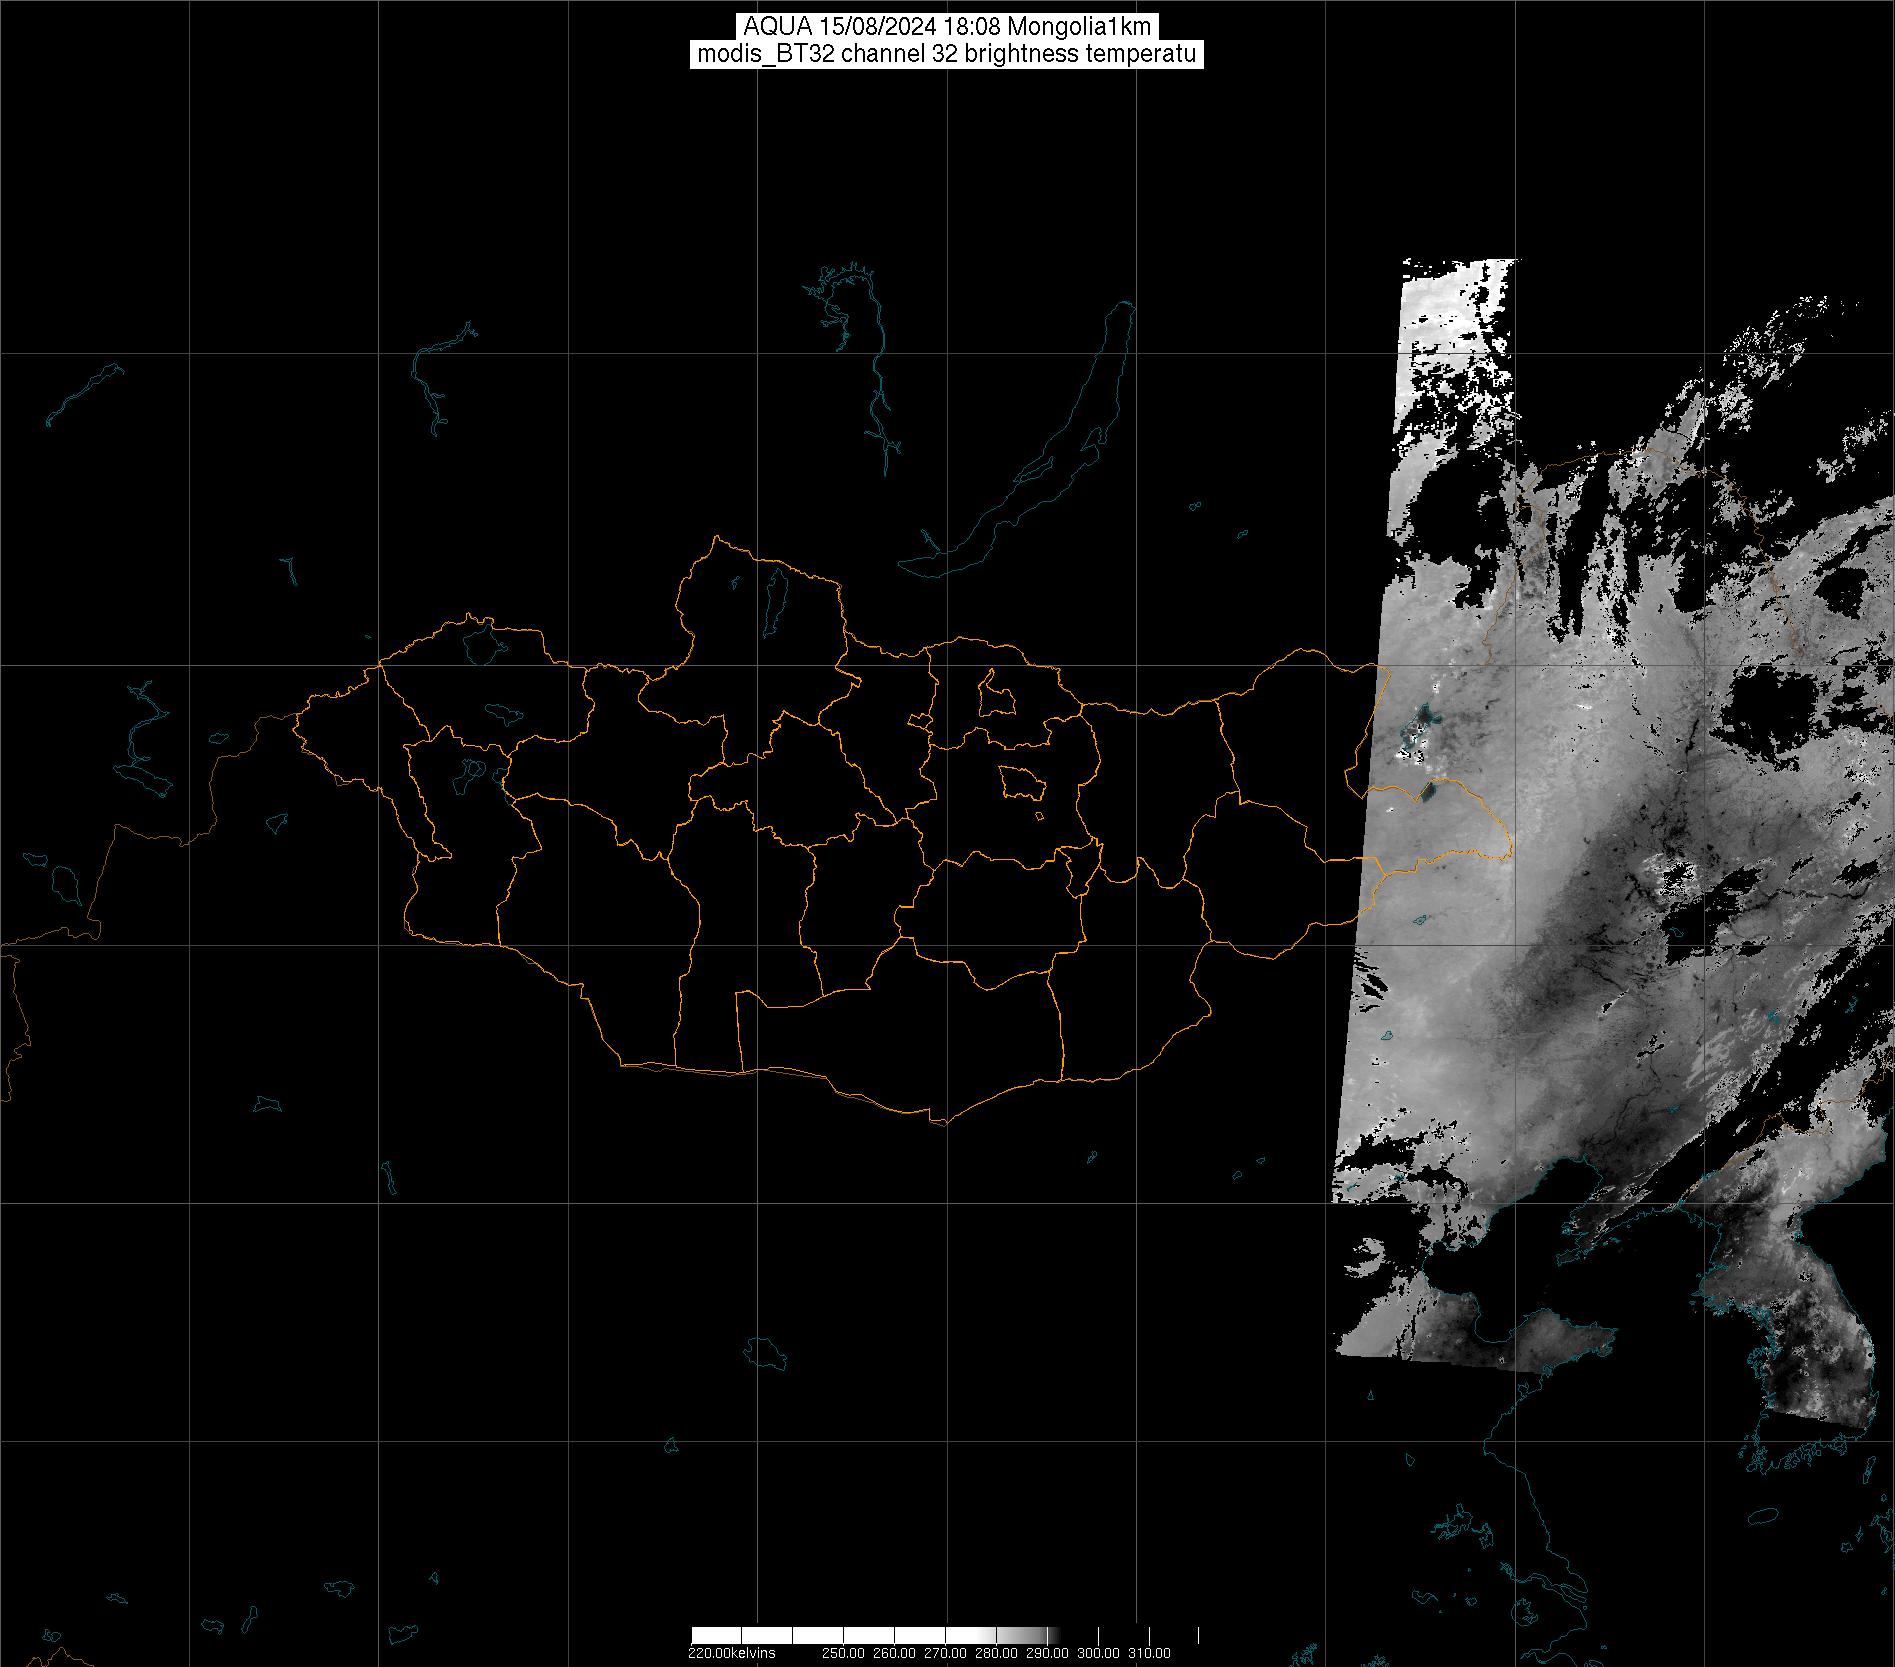Pick the 280.00 mark on the temperature scale
The height and width of the screenshot is (1667, 1895).
[996, 1653]
